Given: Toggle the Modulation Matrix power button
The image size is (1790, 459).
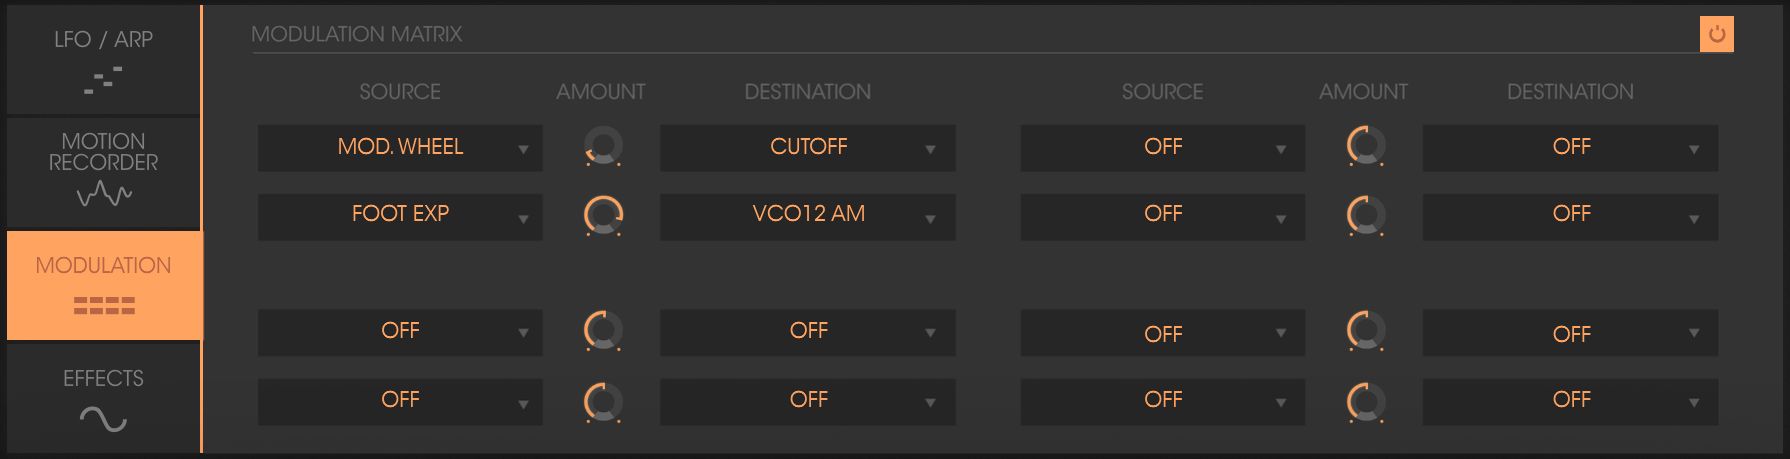Looking at the screenshot, I should tap(1716, 34).
